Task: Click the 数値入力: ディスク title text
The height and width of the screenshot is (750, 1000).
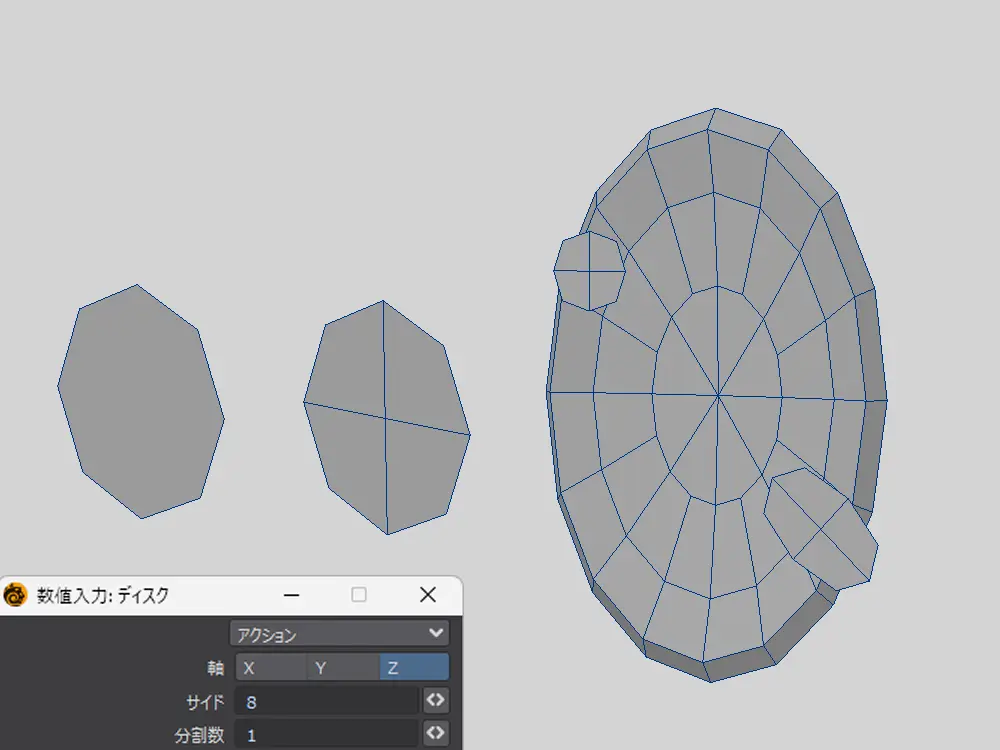Action: [103, 596]
